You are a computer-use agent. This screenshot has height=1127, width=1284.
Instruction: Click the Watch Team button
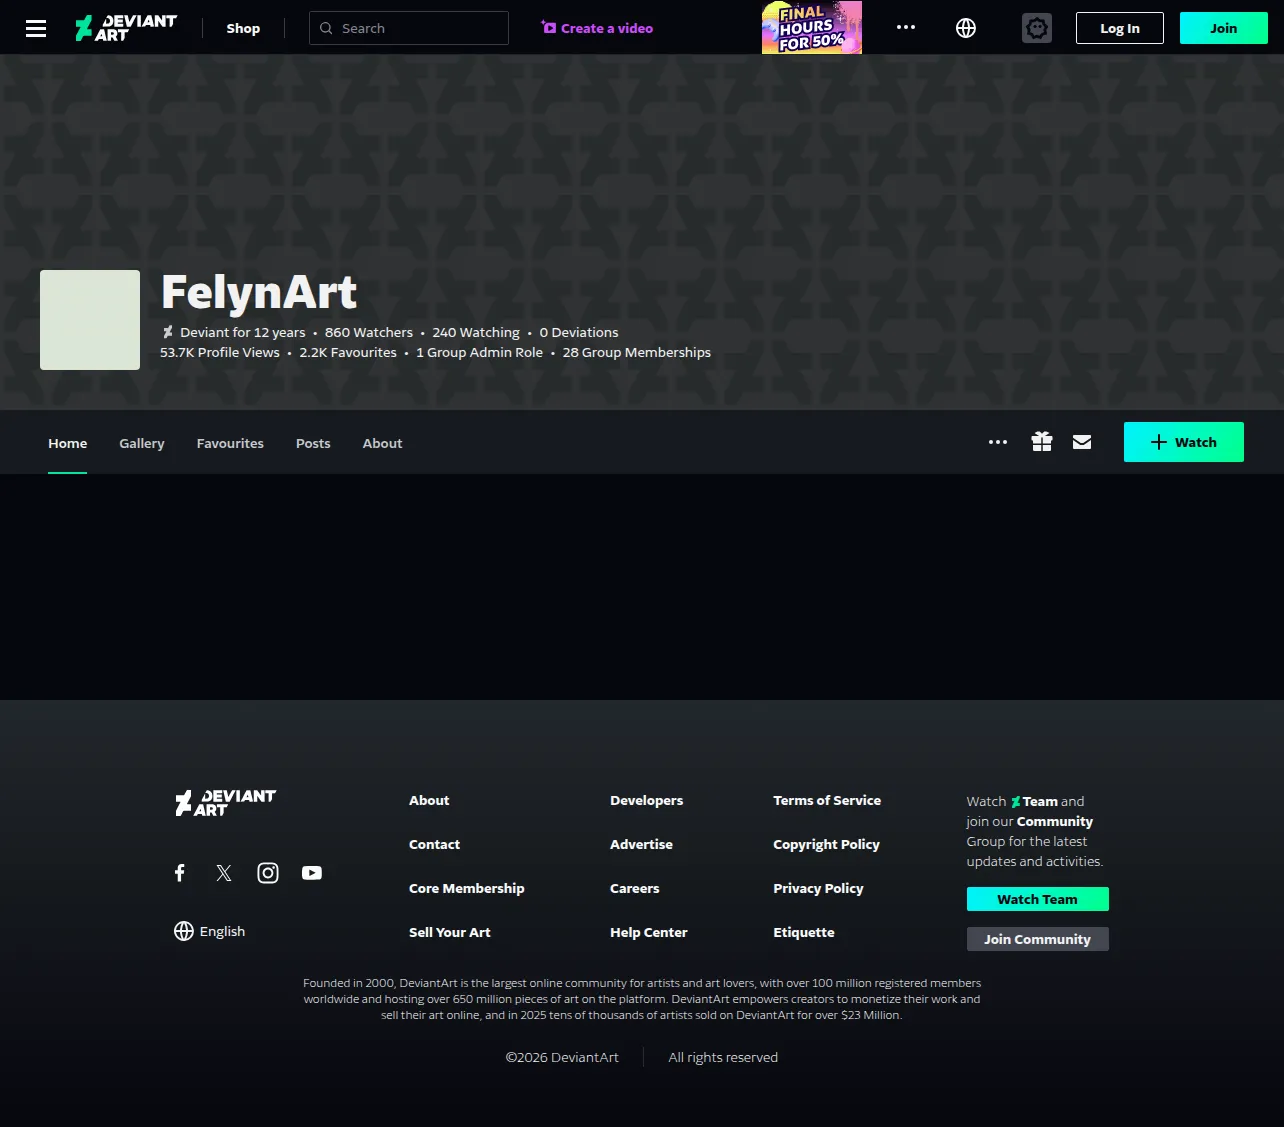1038,899
